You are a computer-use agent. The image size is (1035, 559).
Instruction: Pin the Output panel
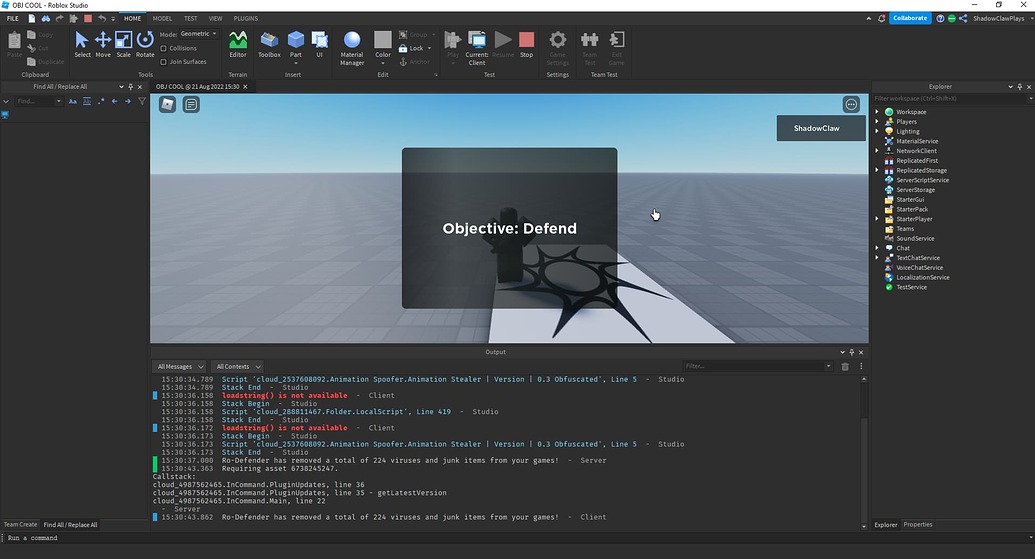point(851,352)
